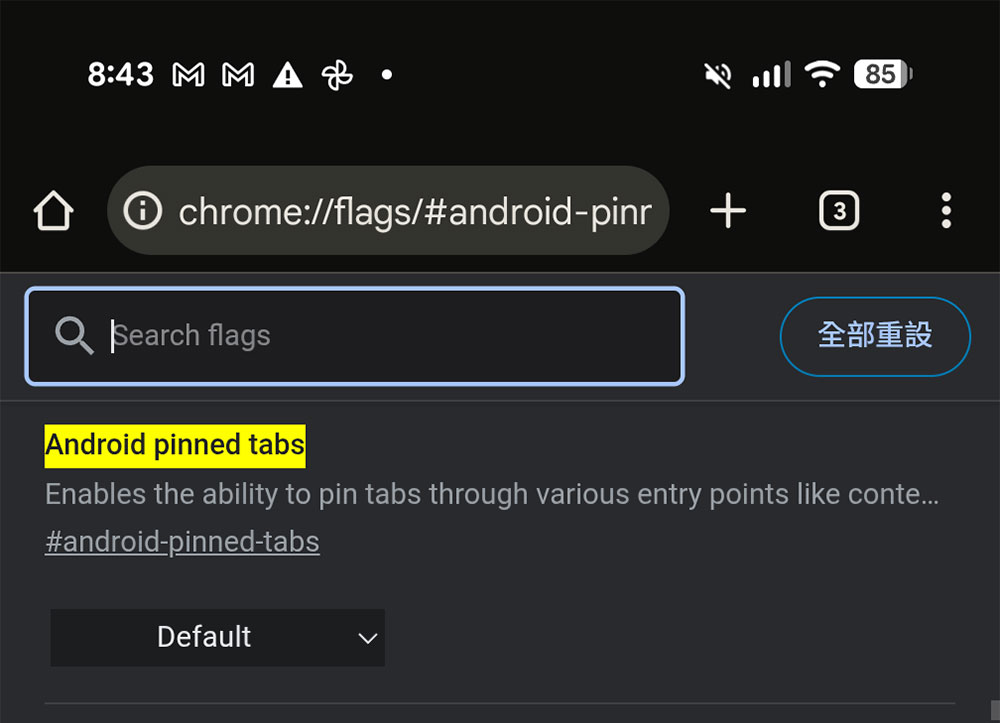Open the Default flag value dropdown
The width and height of the screenshot is (1000, 723).
click(x=217, y=637)
